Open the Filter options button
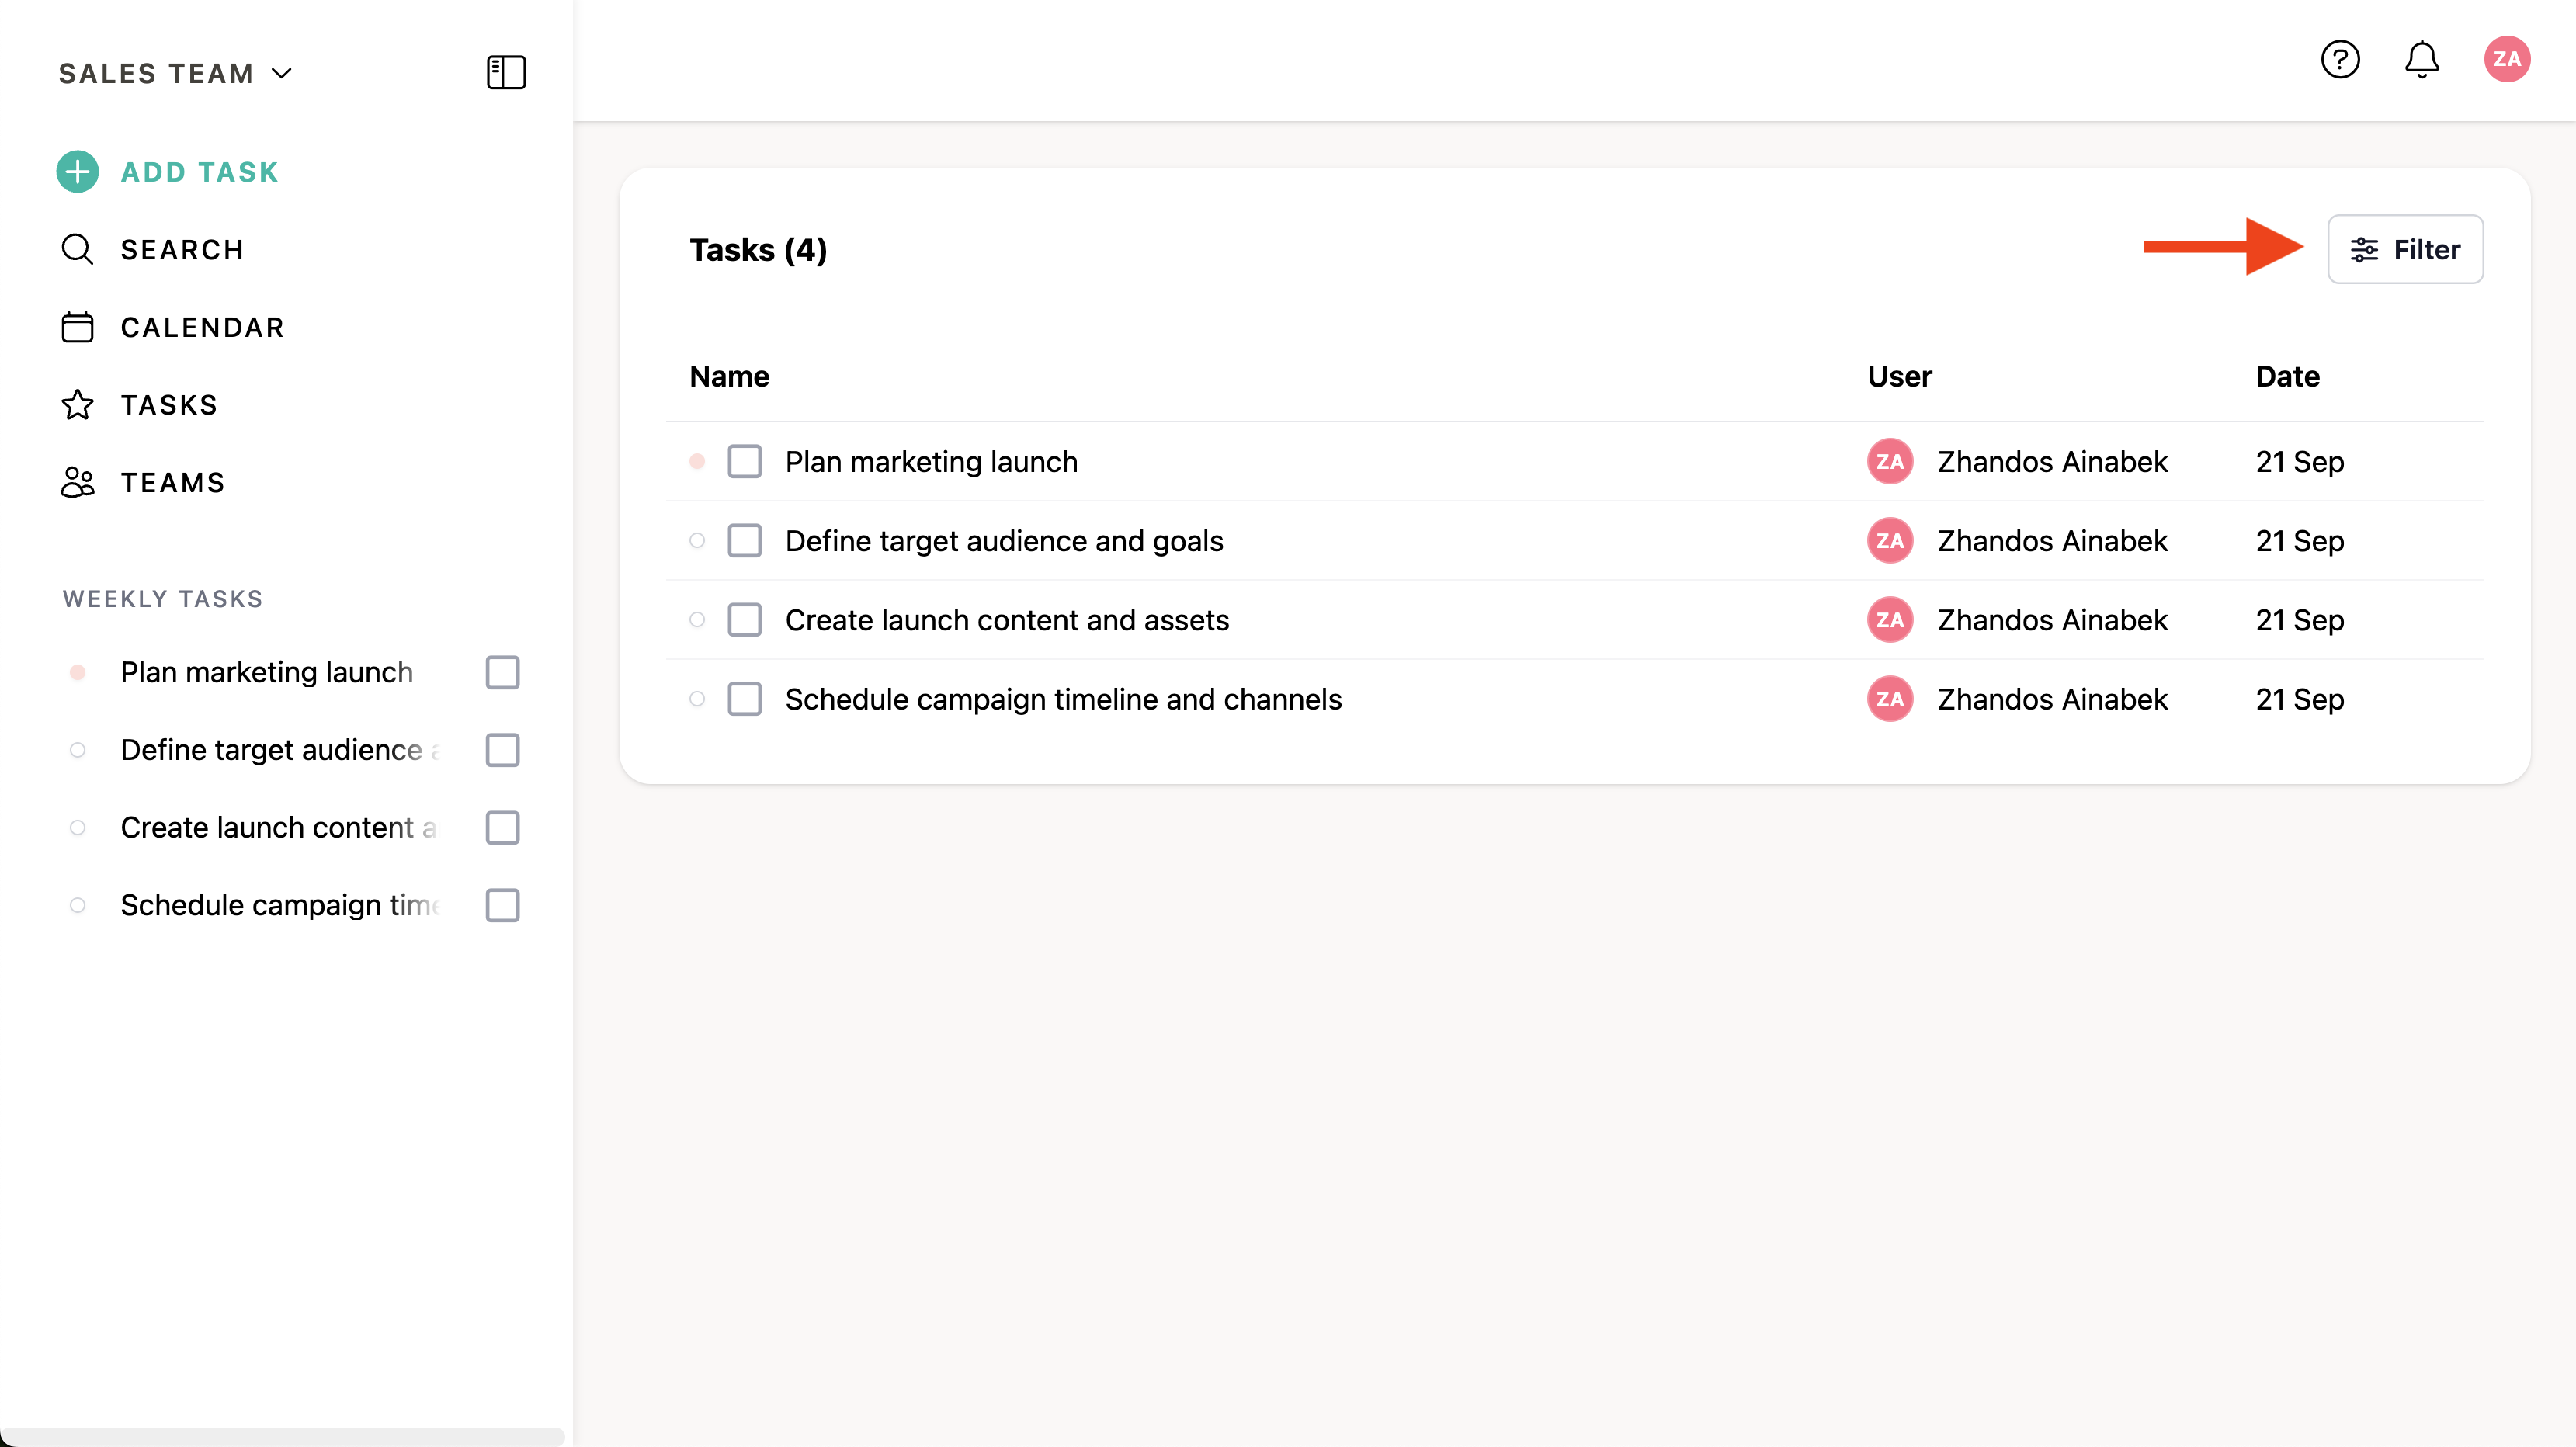Image resolution: width=2576 pixels, height=1447 pixels. [x=2404, y=249]
